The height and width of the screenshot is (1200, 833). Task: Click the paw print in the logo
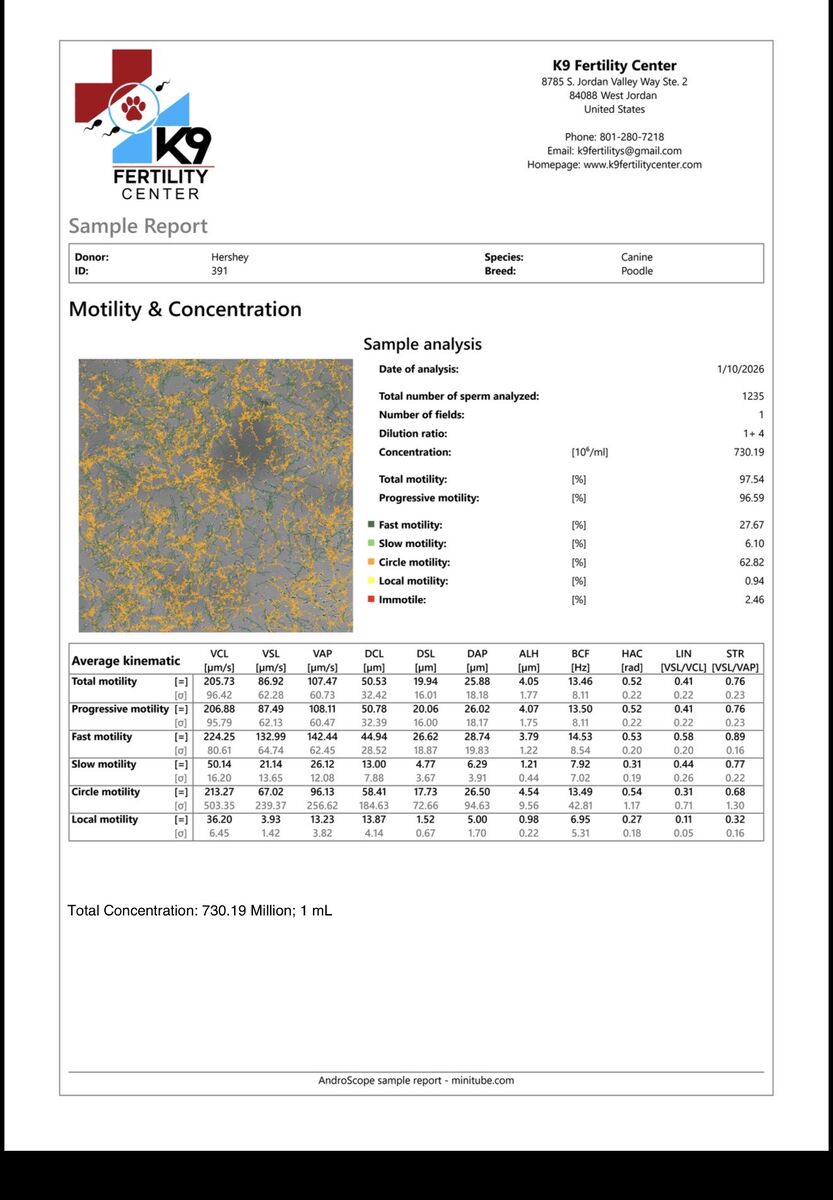tap(132, 106)
